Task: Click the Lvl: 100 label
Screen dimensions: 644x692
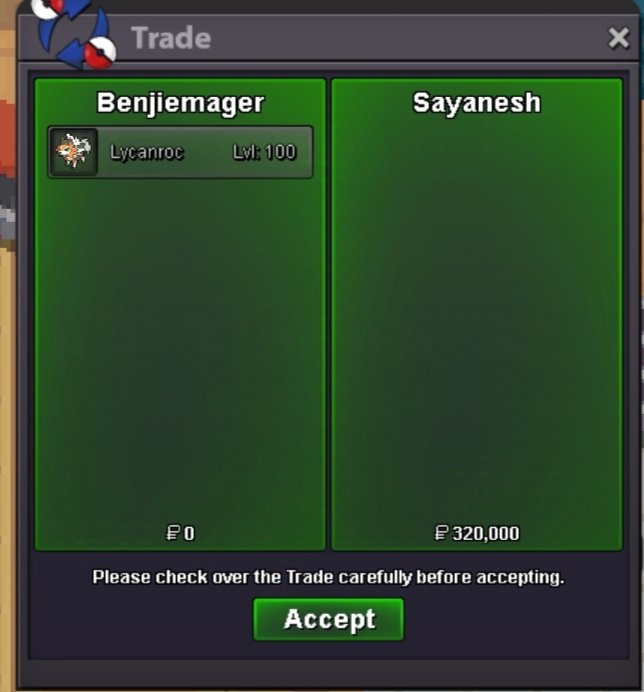Action: click(264, 152)
